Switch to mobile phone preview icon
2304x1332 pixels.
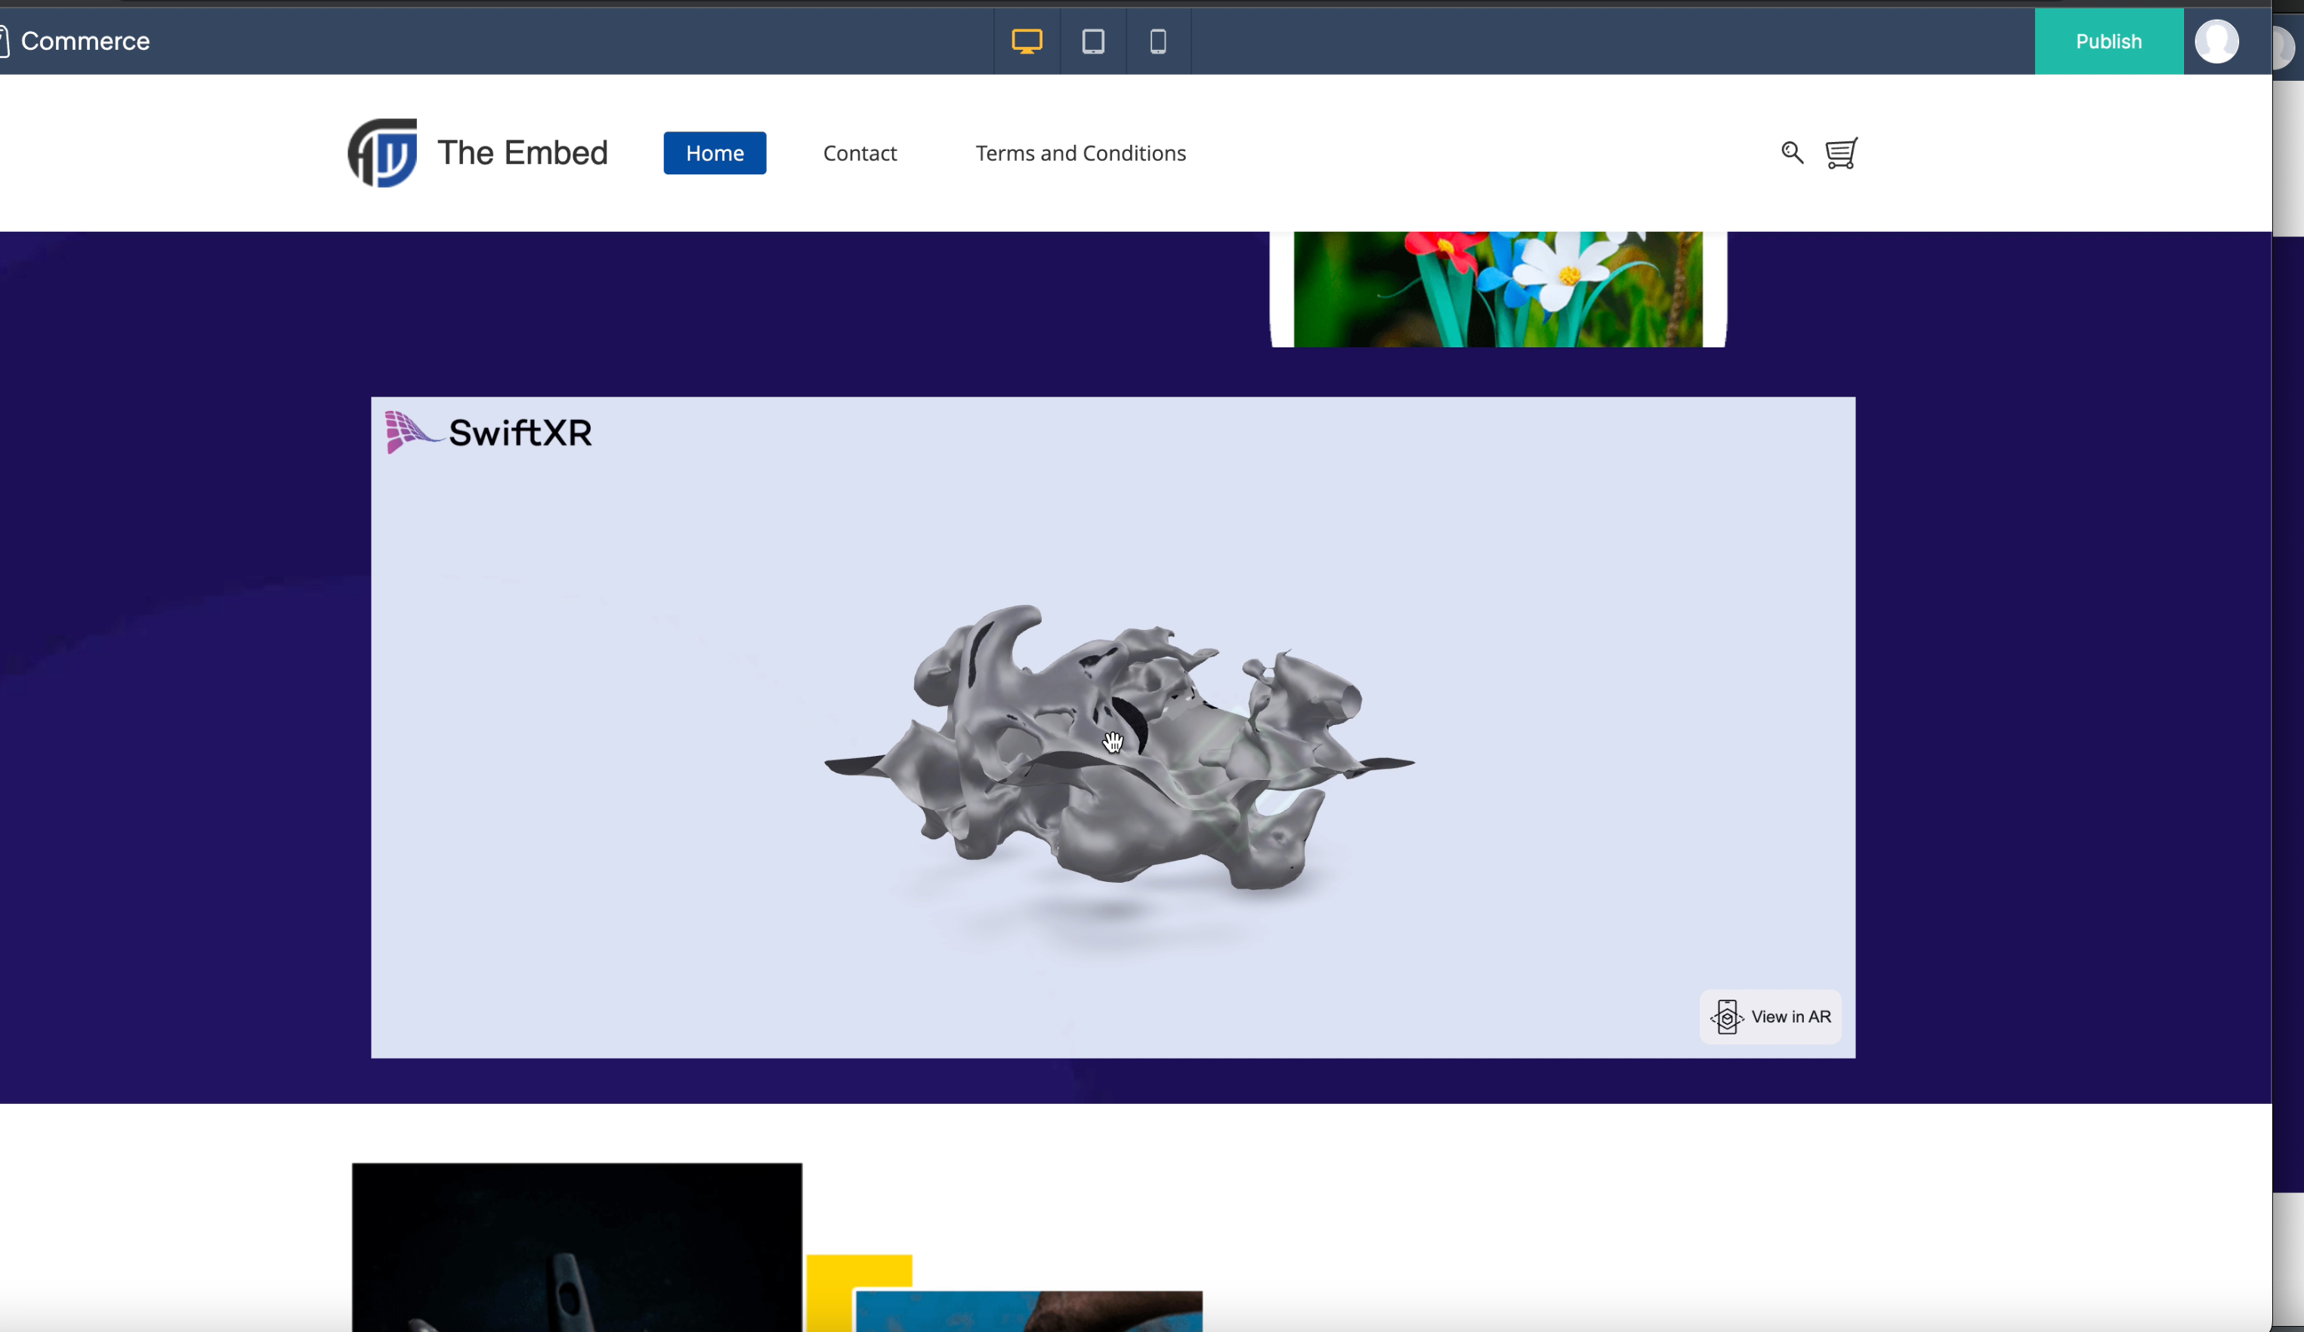pyautogui.click(x=1158, y=41)
